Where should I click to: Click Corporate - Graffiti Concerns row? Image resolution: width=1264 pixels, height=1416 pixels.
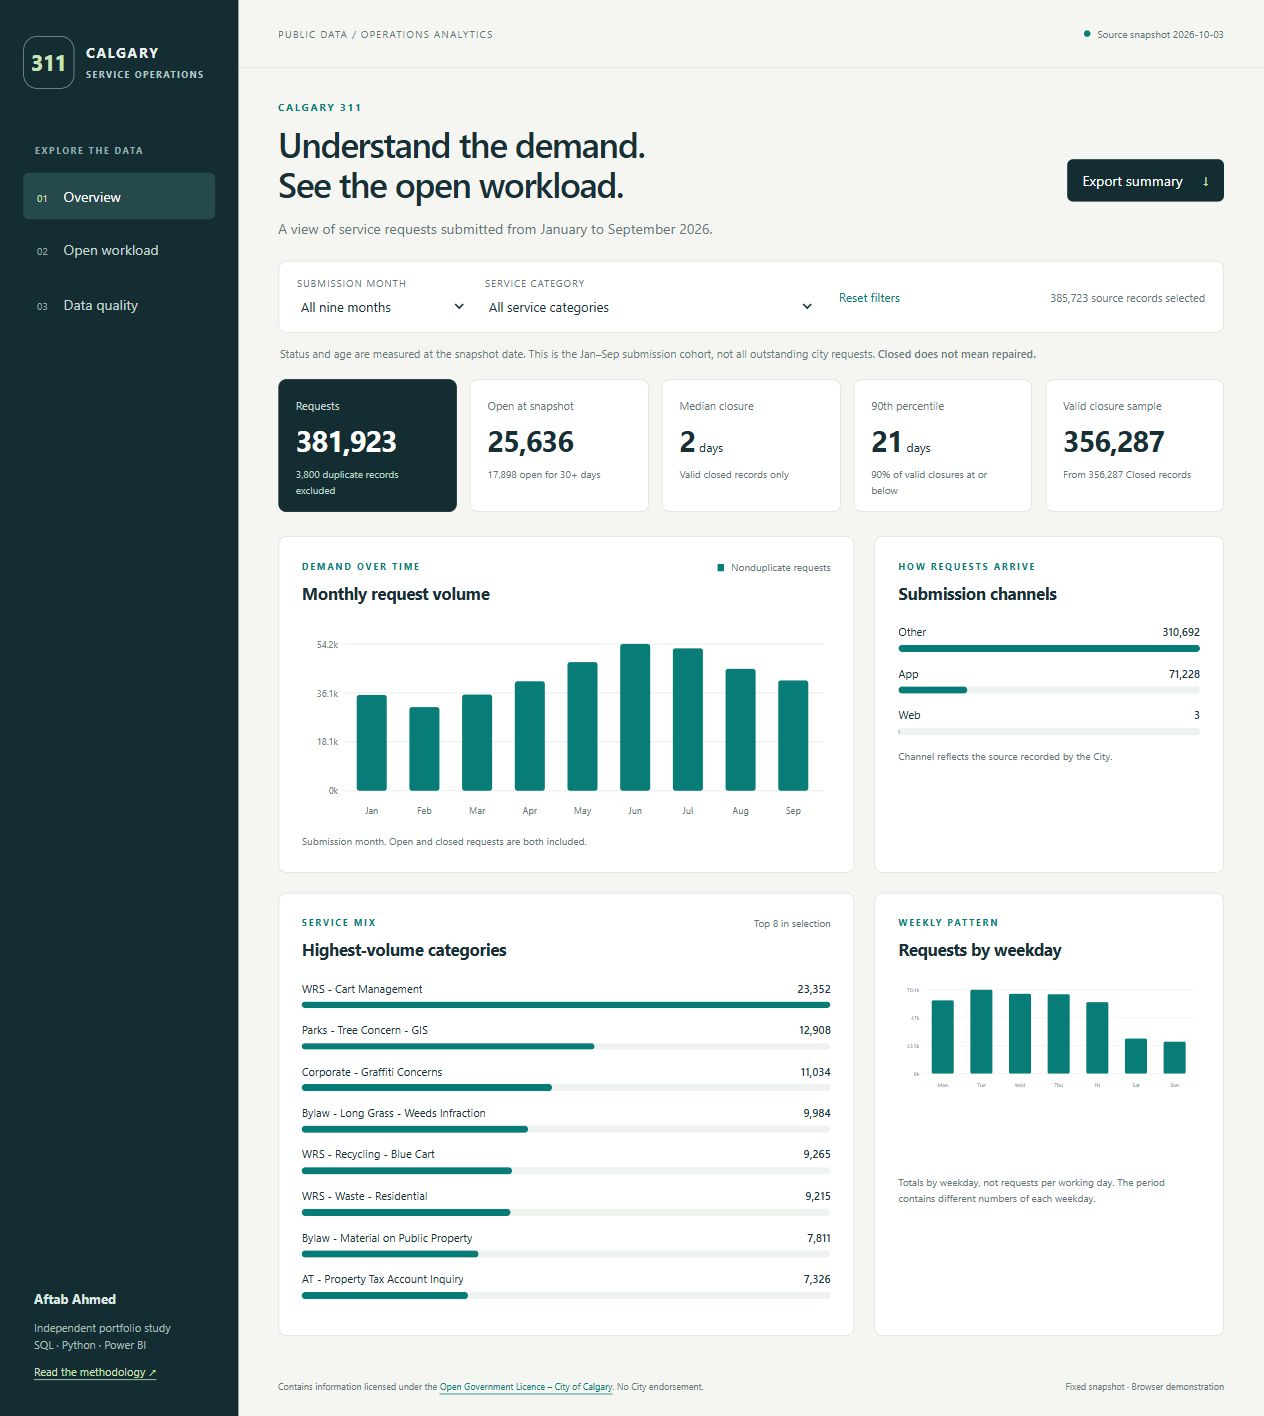[566, 1079]
